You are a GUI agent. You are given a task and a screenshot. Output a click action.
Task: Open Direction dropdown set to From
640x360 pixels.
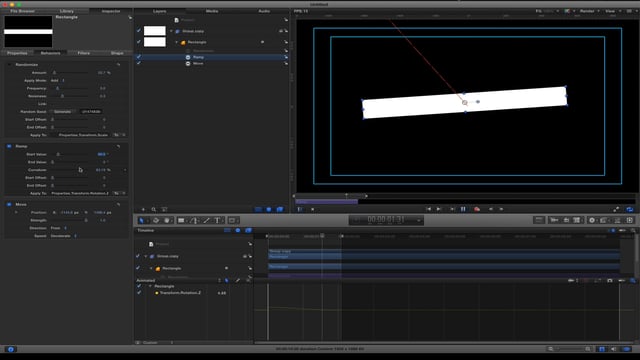[x=59, y=228]
